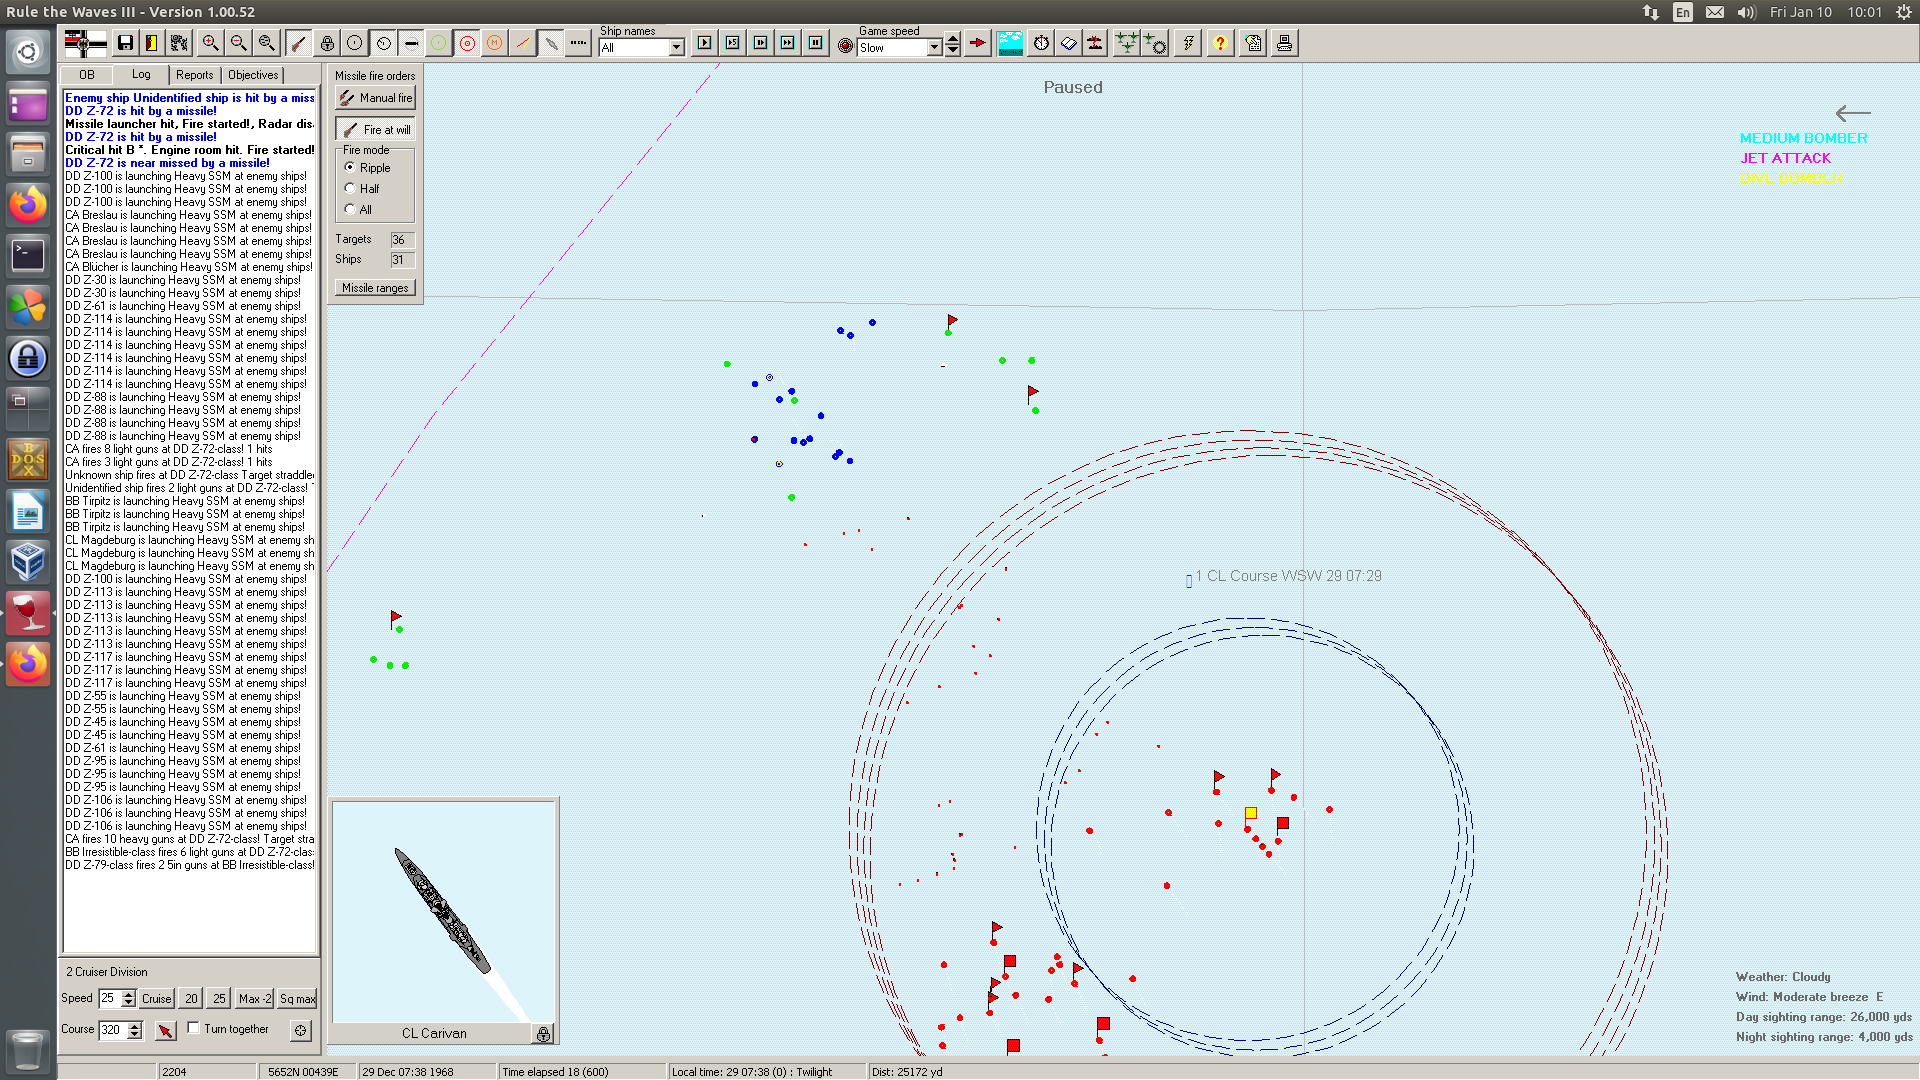Click the red right-arrow toolbar icon
The width and height of the screenshot is (1920, 1080).
(978, 43)
